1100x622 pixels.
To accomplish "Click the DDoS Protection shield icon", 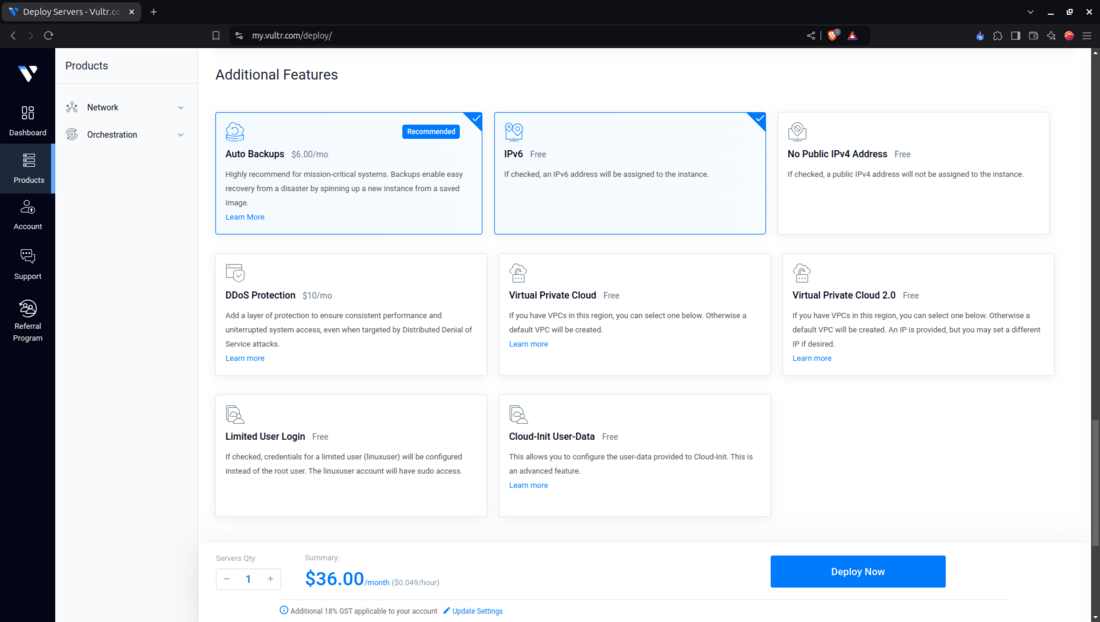I will [235, 273].
